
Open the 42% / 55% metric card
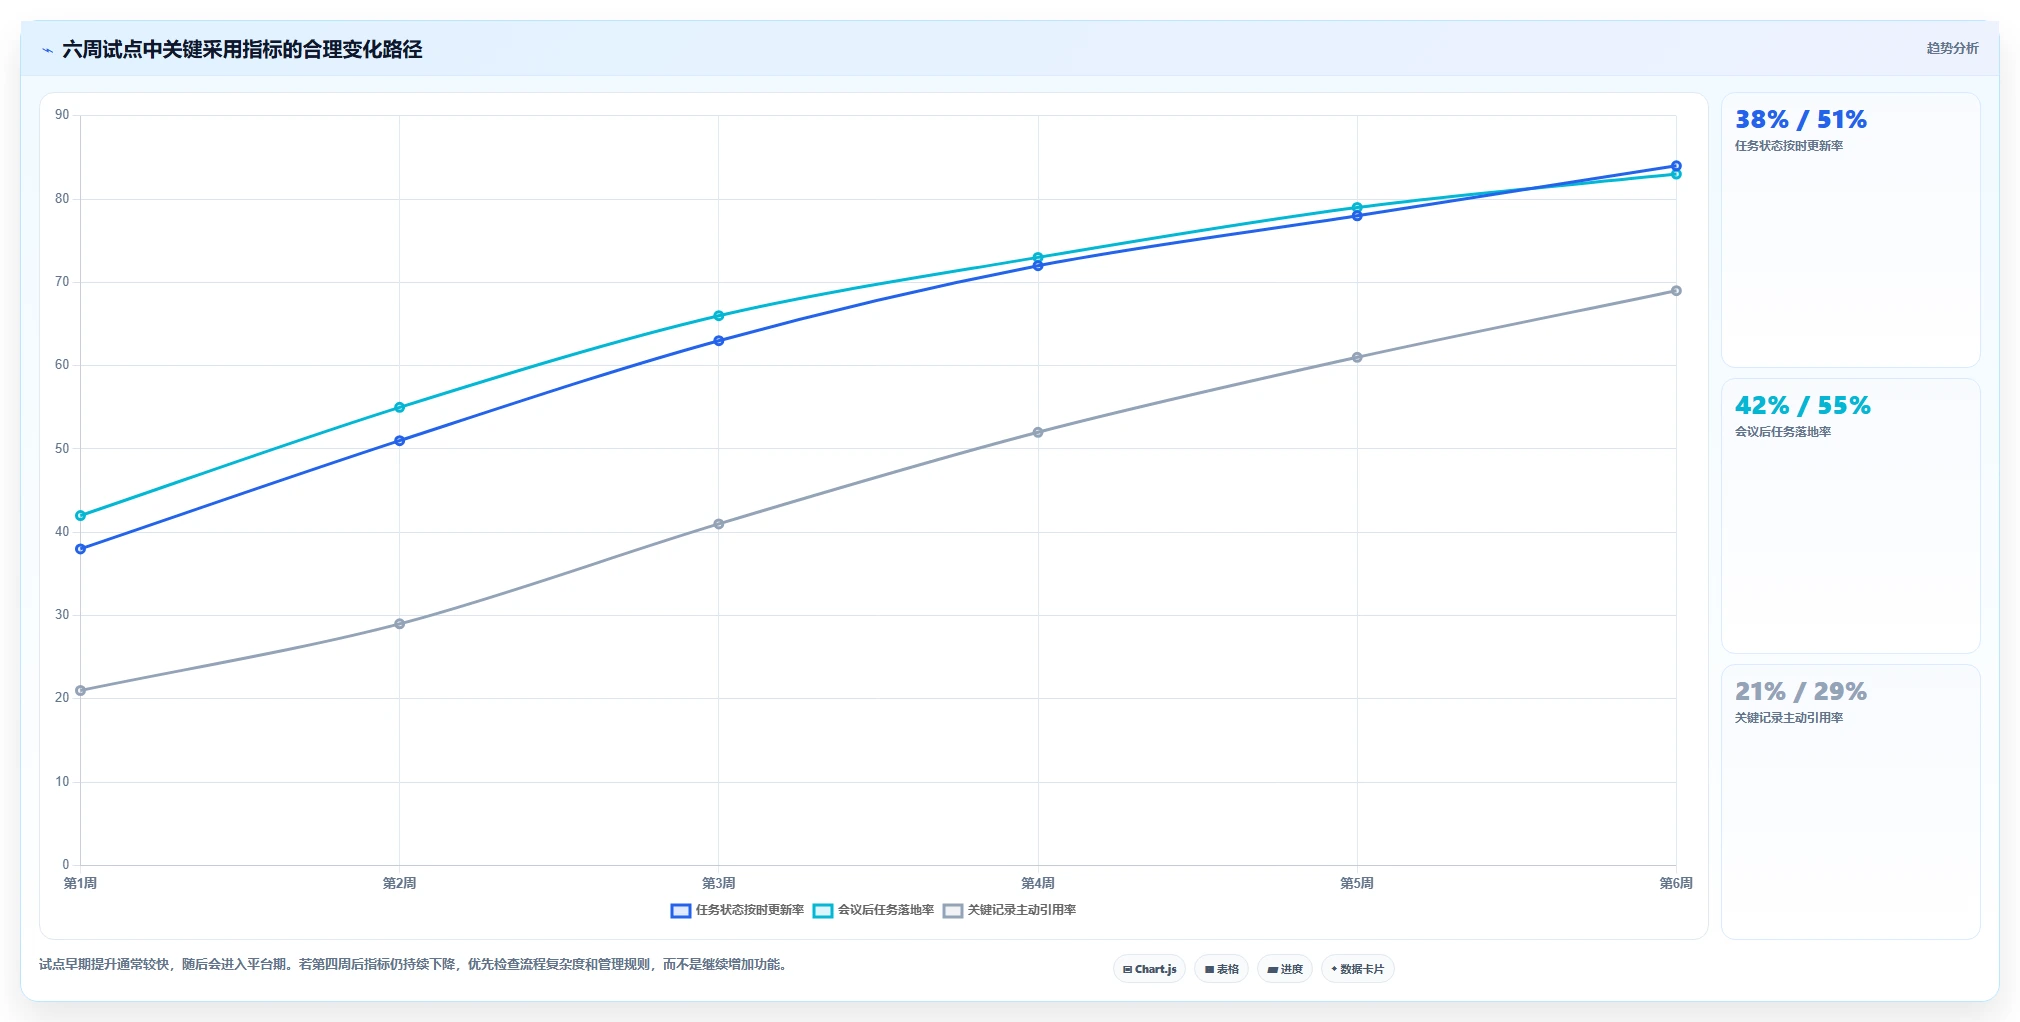point(1850,516)
